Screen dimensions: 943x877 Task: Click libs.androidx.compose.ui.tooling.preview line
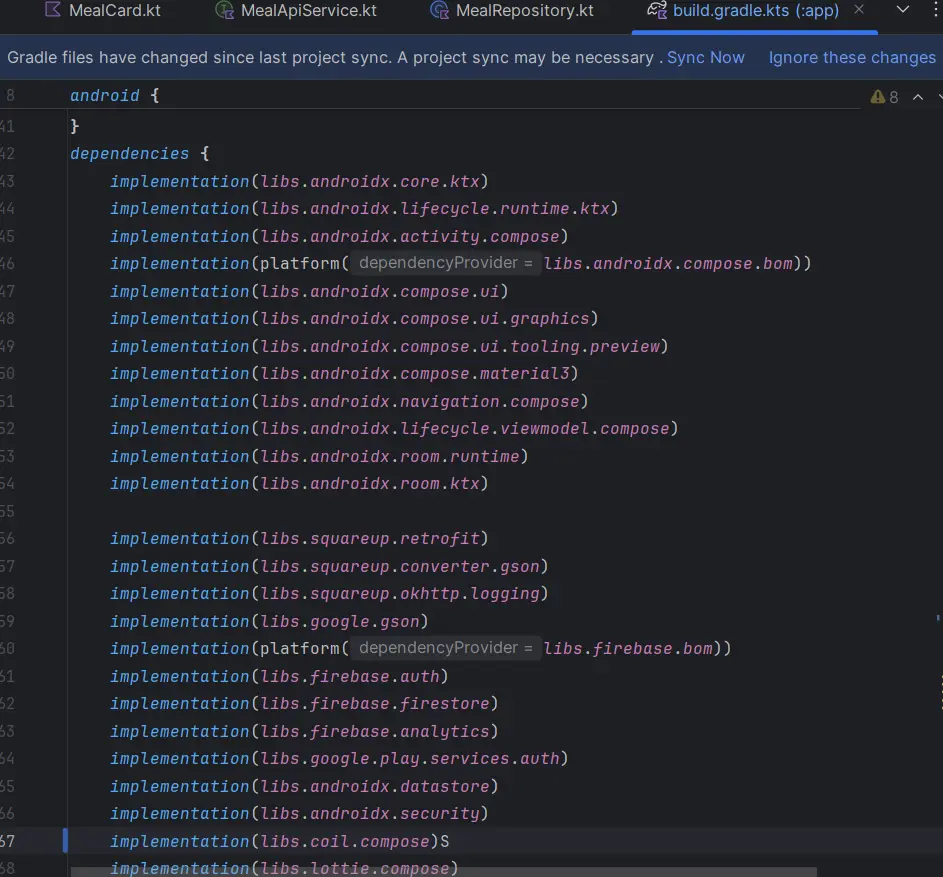tap(389, 346)
